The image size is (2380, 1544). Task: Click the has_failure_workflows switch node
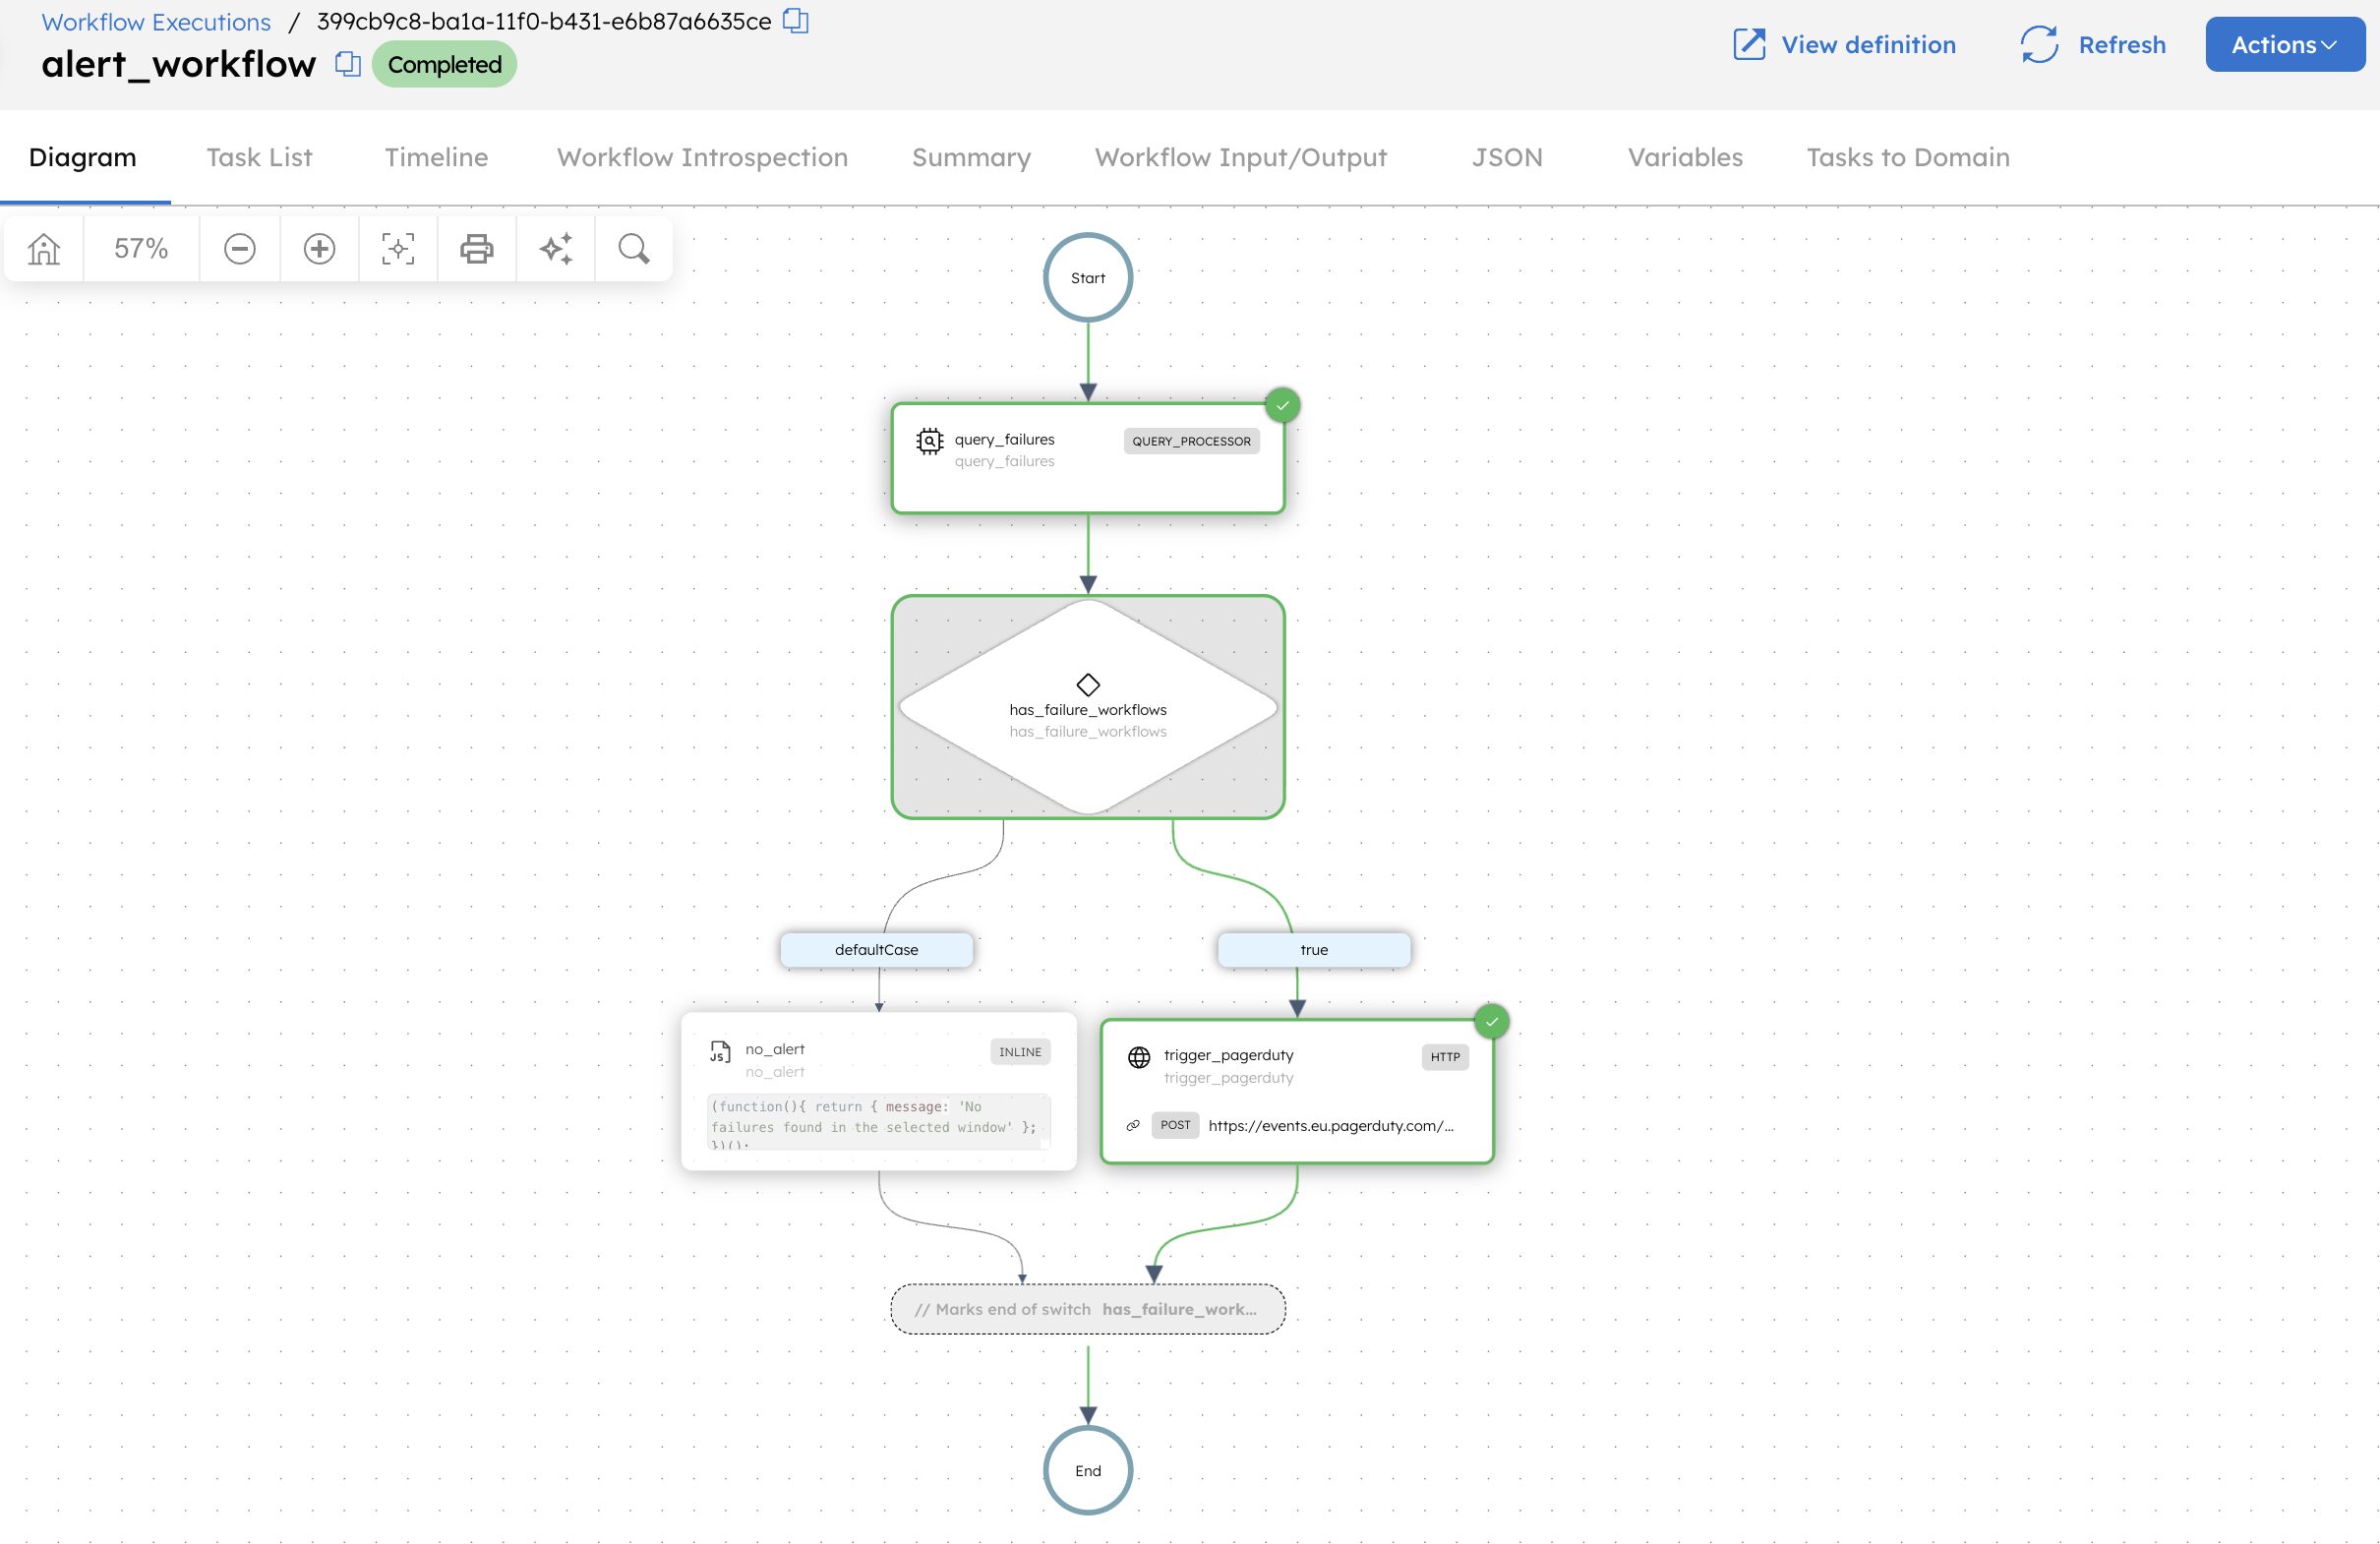click(1087, 708)
